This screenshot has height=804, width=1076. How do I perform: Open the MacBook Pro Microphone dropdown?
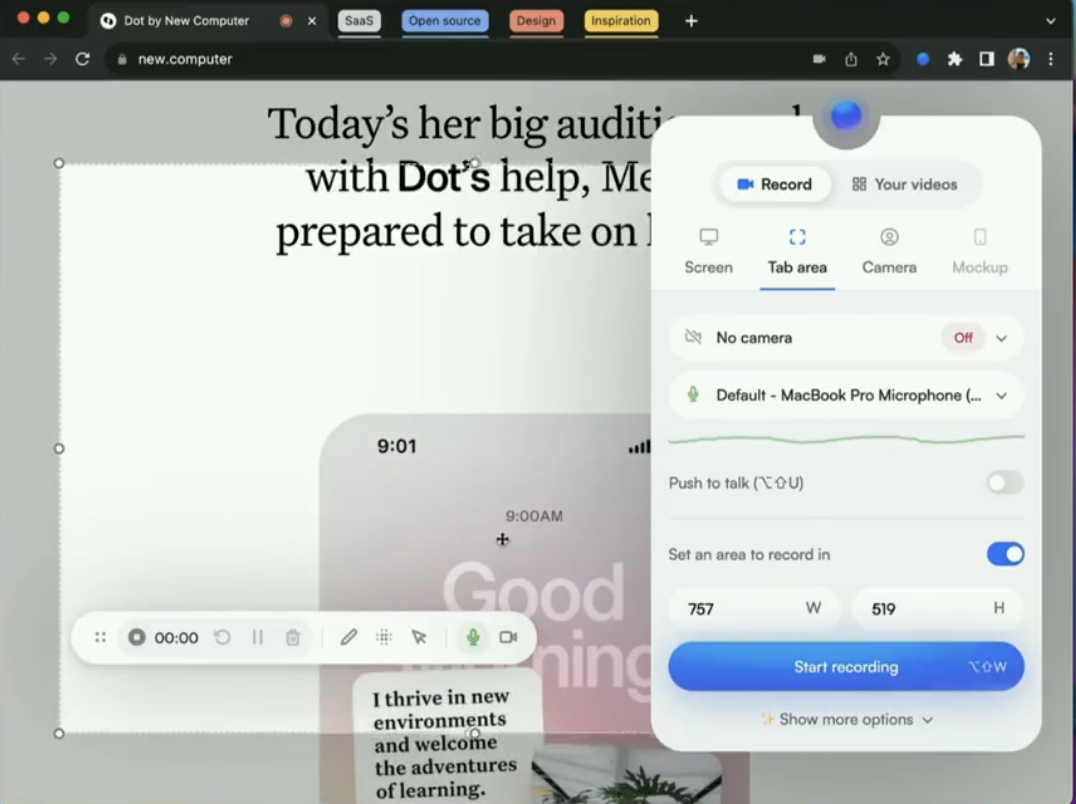pyautogui.click(x=845, y=395)
